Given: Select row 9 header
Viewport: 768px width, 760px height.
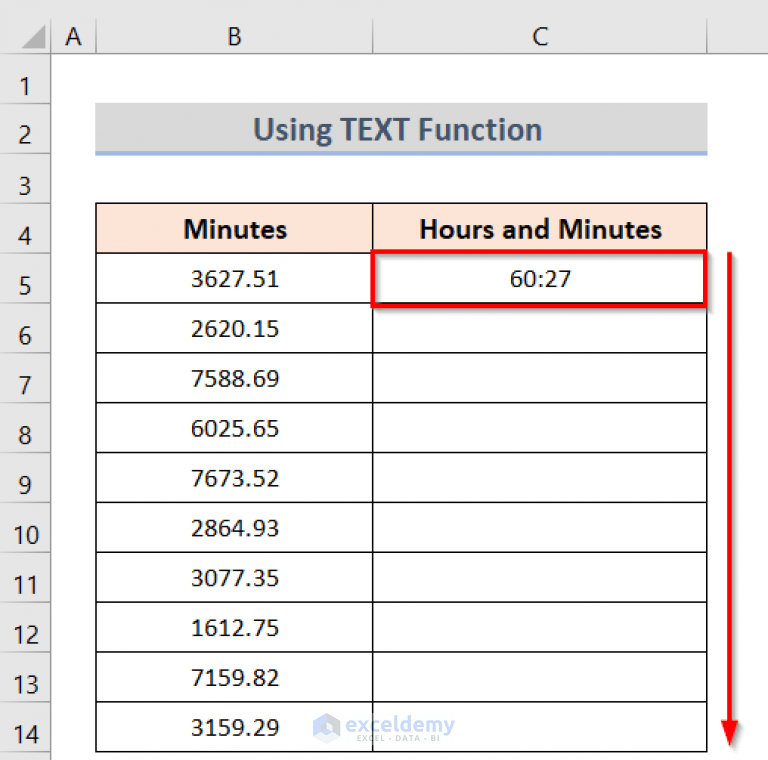Looking at the screenshot, I should pos(25,478).
